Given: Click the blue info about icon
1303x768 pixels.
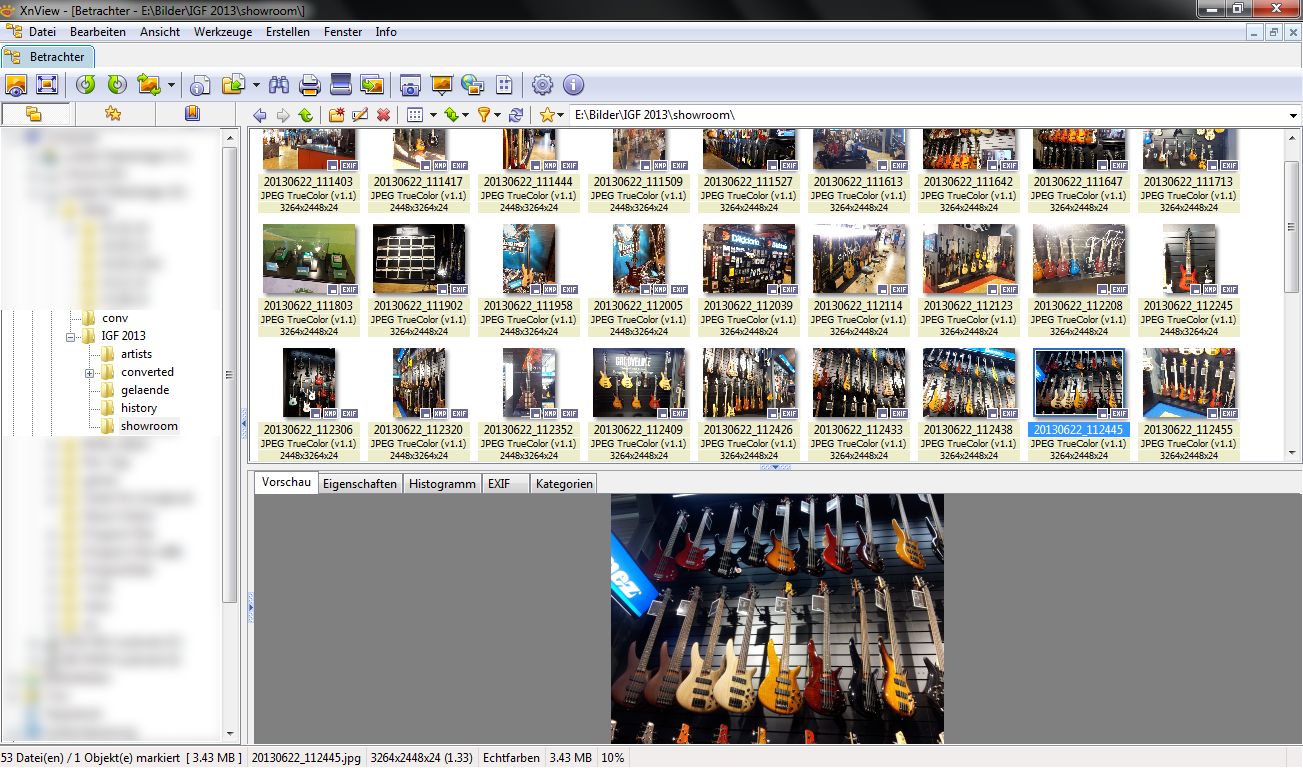Looking at the screenshot, I should pos(573,85).
